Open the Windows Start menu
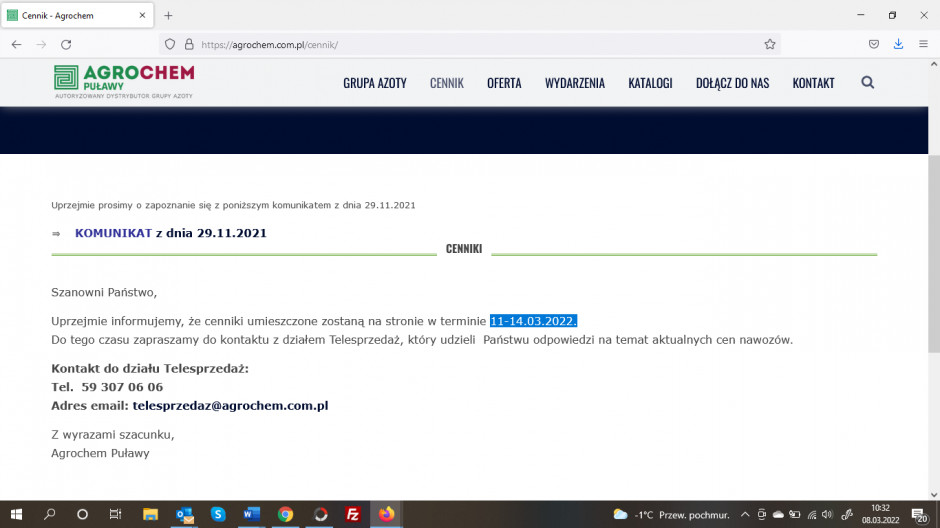 (x=16, y=514)
